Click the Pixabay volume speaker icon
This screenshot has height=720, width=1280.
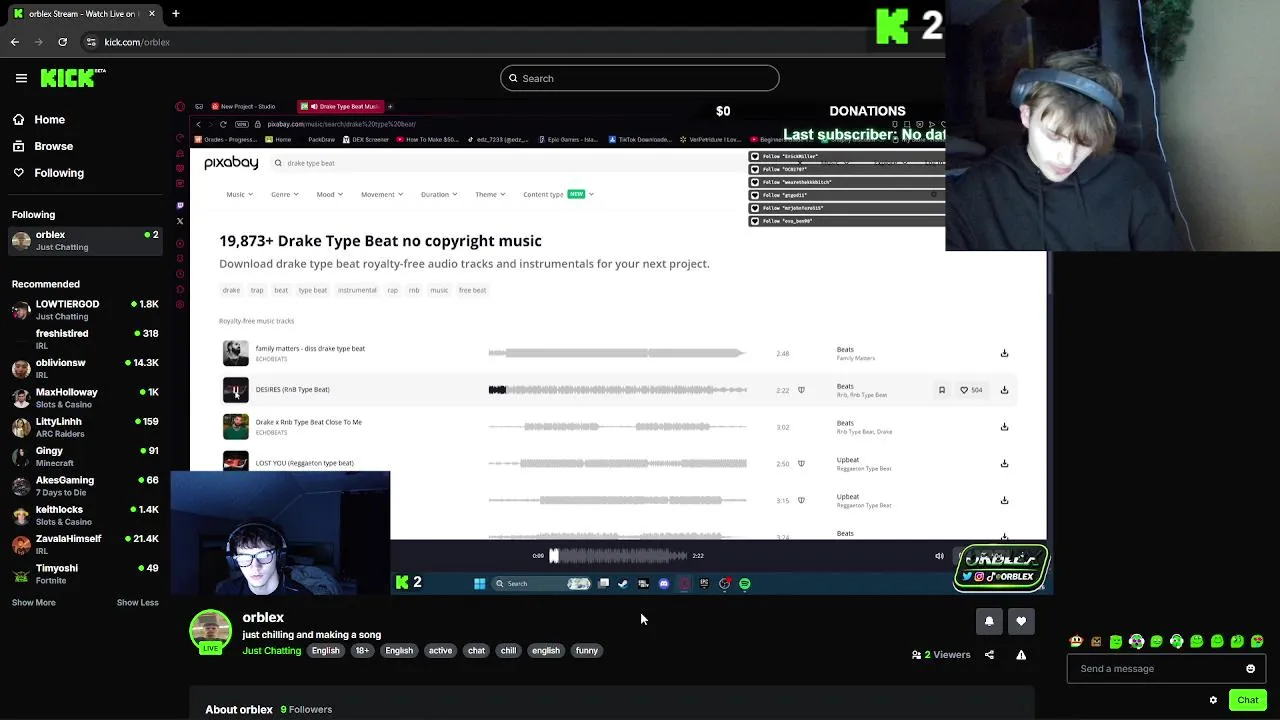[939, 556]
